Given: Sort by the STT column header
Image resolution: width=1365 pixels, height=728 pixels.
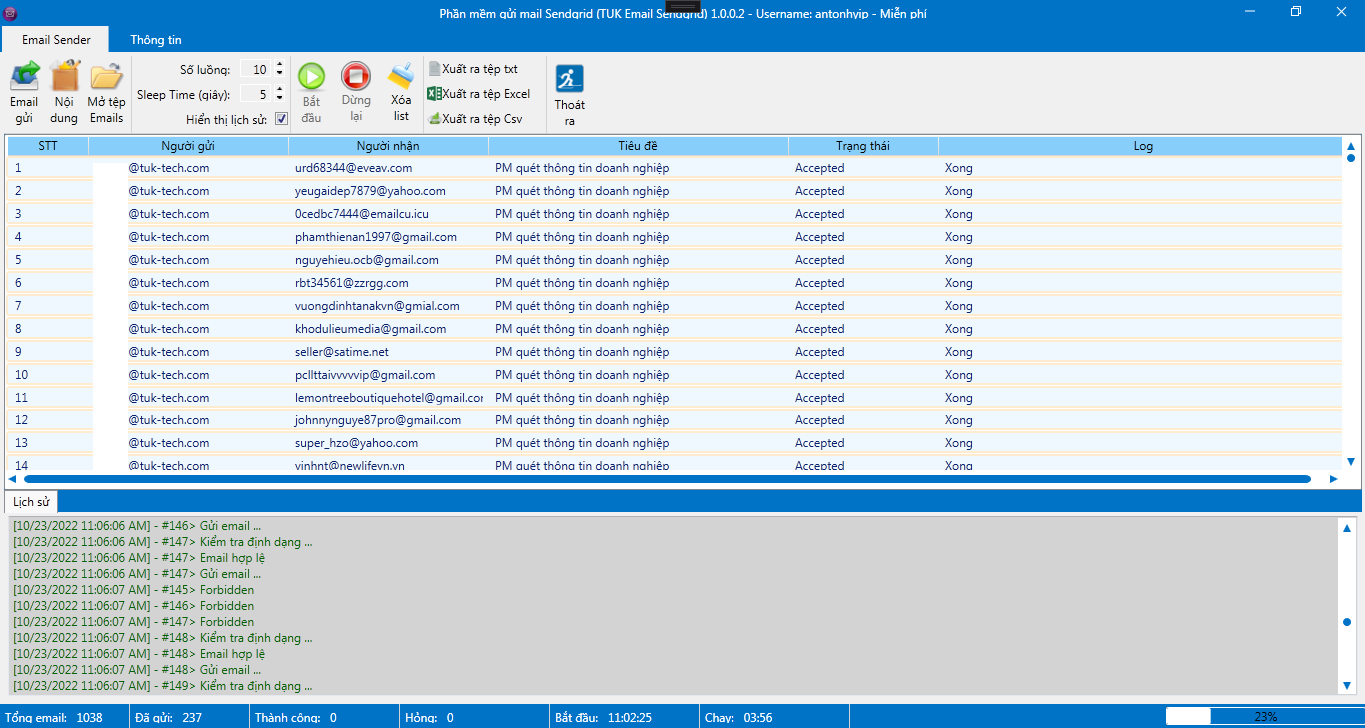Looking at the screenshot, I should (x=48, y=146).
